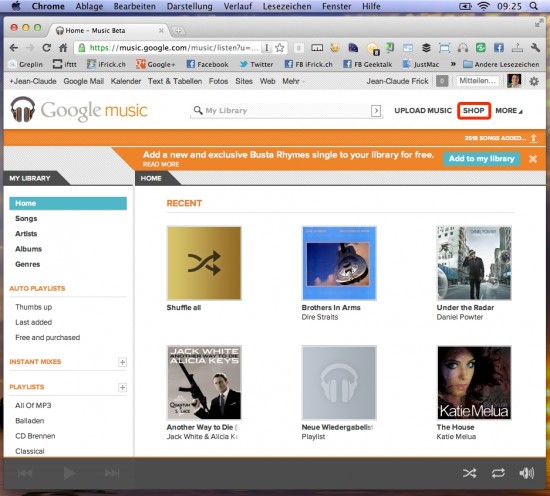Image resolution: width=550 pixels, height=496 pixels.
Task: Select Albums in My Library sidebar
Action: pyautogui.click(x=28, y=249)
